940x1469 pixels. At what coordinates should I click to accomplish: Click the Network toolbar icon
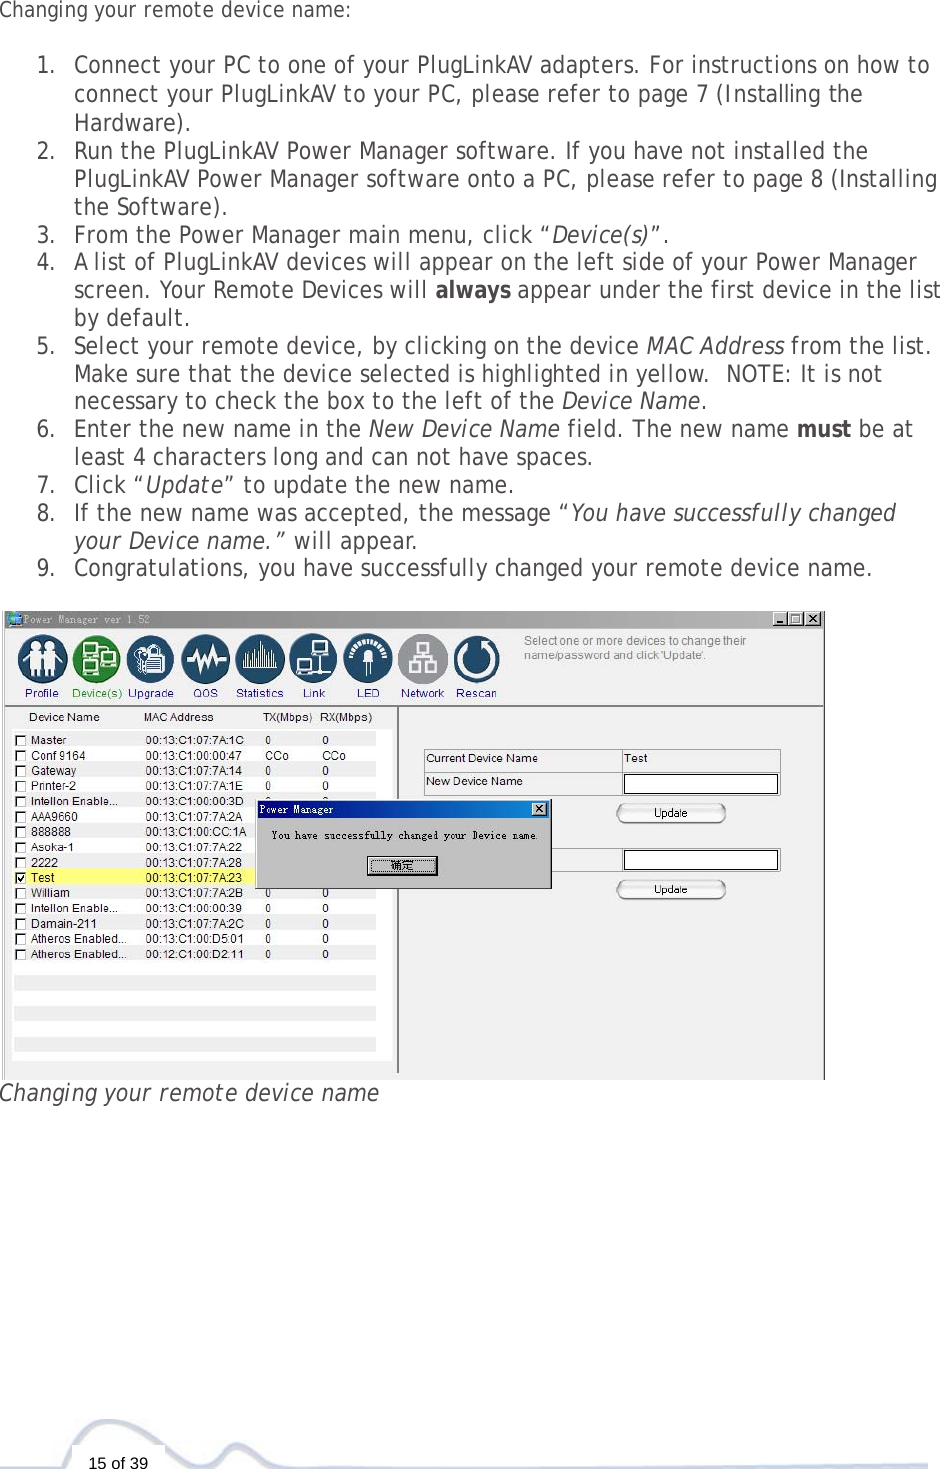pos(422,658)
